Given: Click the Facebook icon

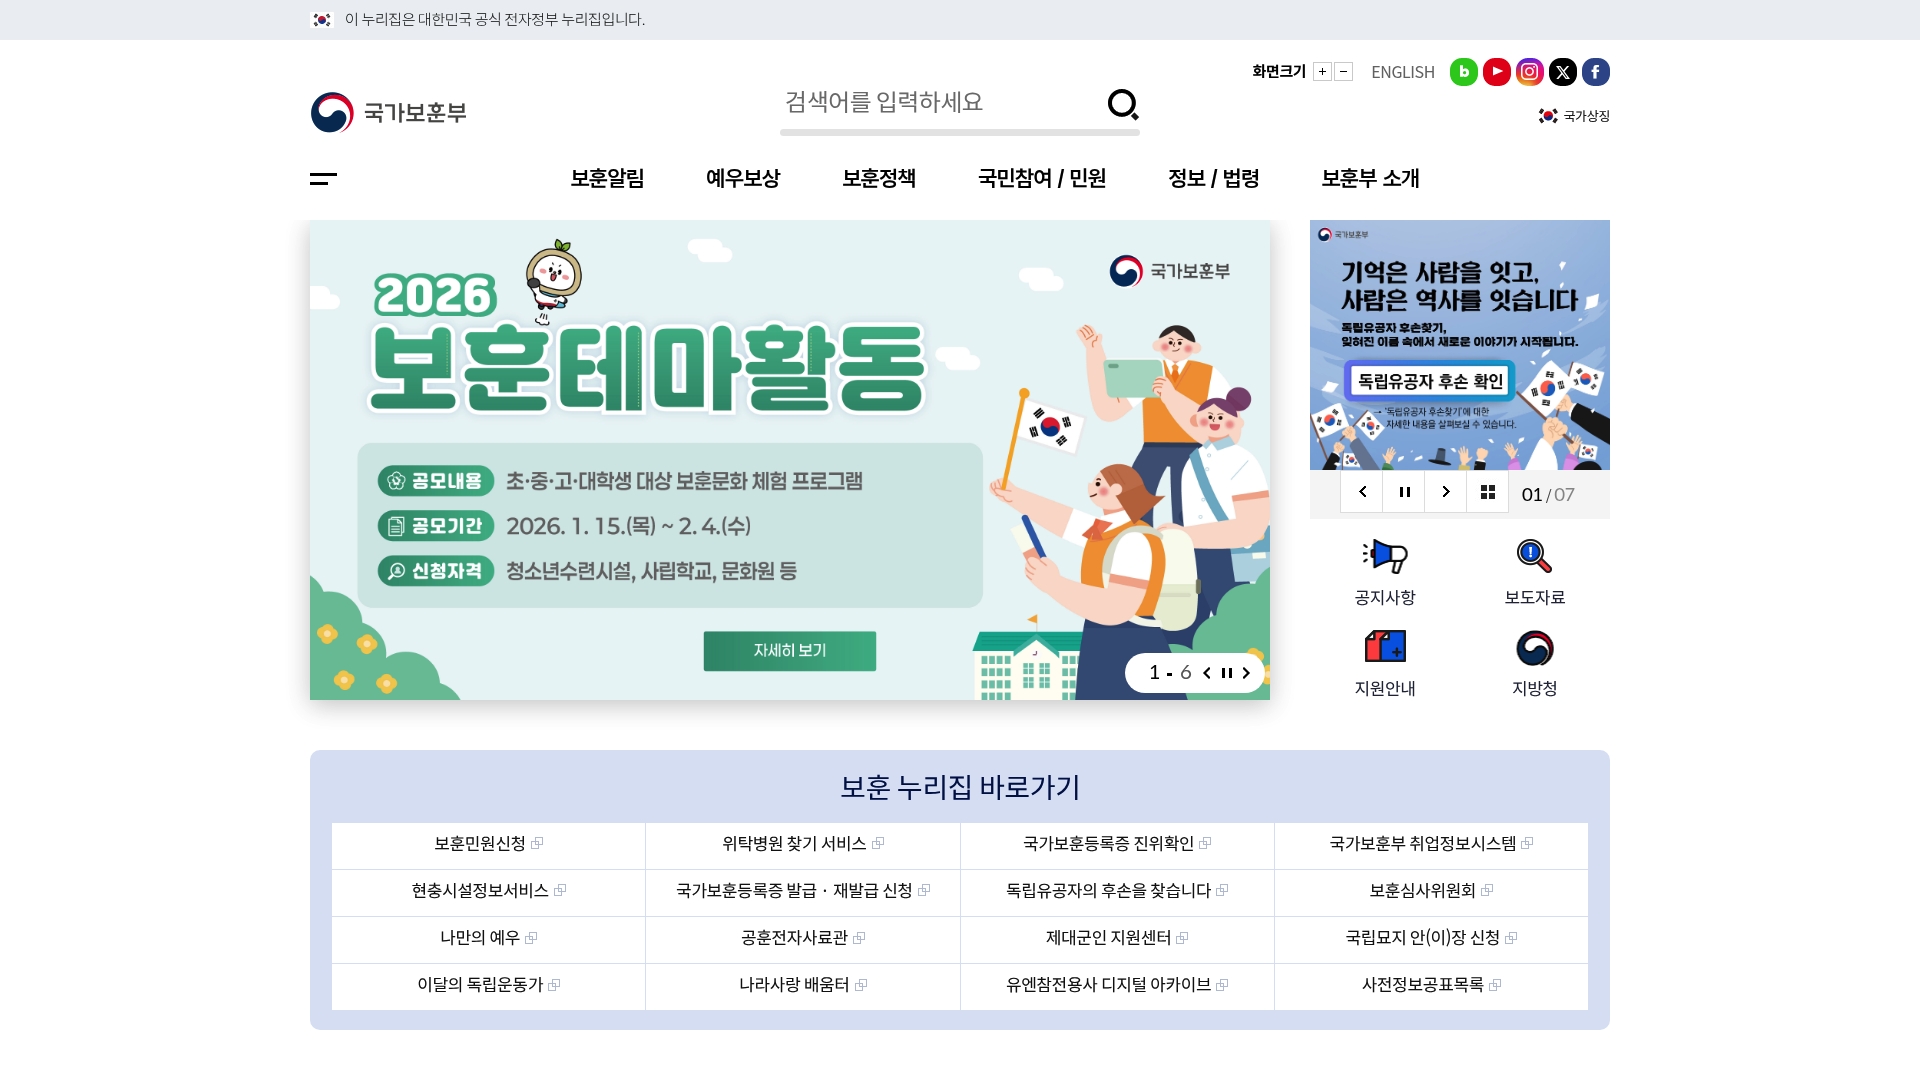Looking at the screenshot, I should [x=1596, y=72].
